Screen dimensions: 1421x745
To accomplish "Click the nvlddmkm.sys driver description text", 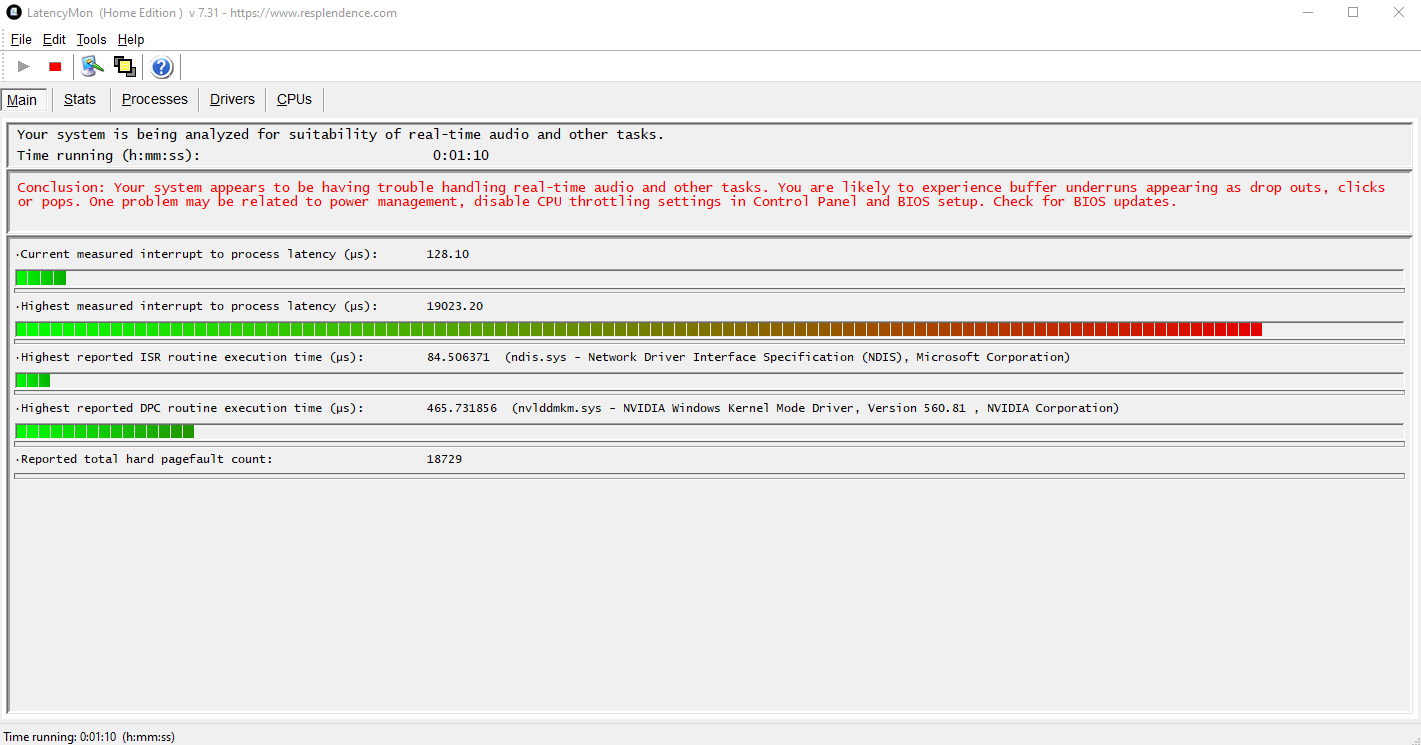I will tap(815, 408).
